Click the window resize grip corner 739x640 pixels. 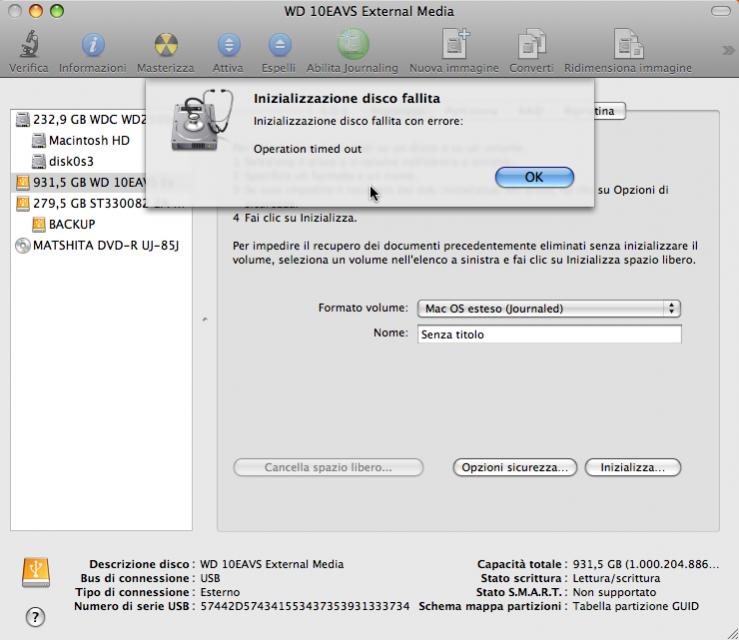[732, 634]
